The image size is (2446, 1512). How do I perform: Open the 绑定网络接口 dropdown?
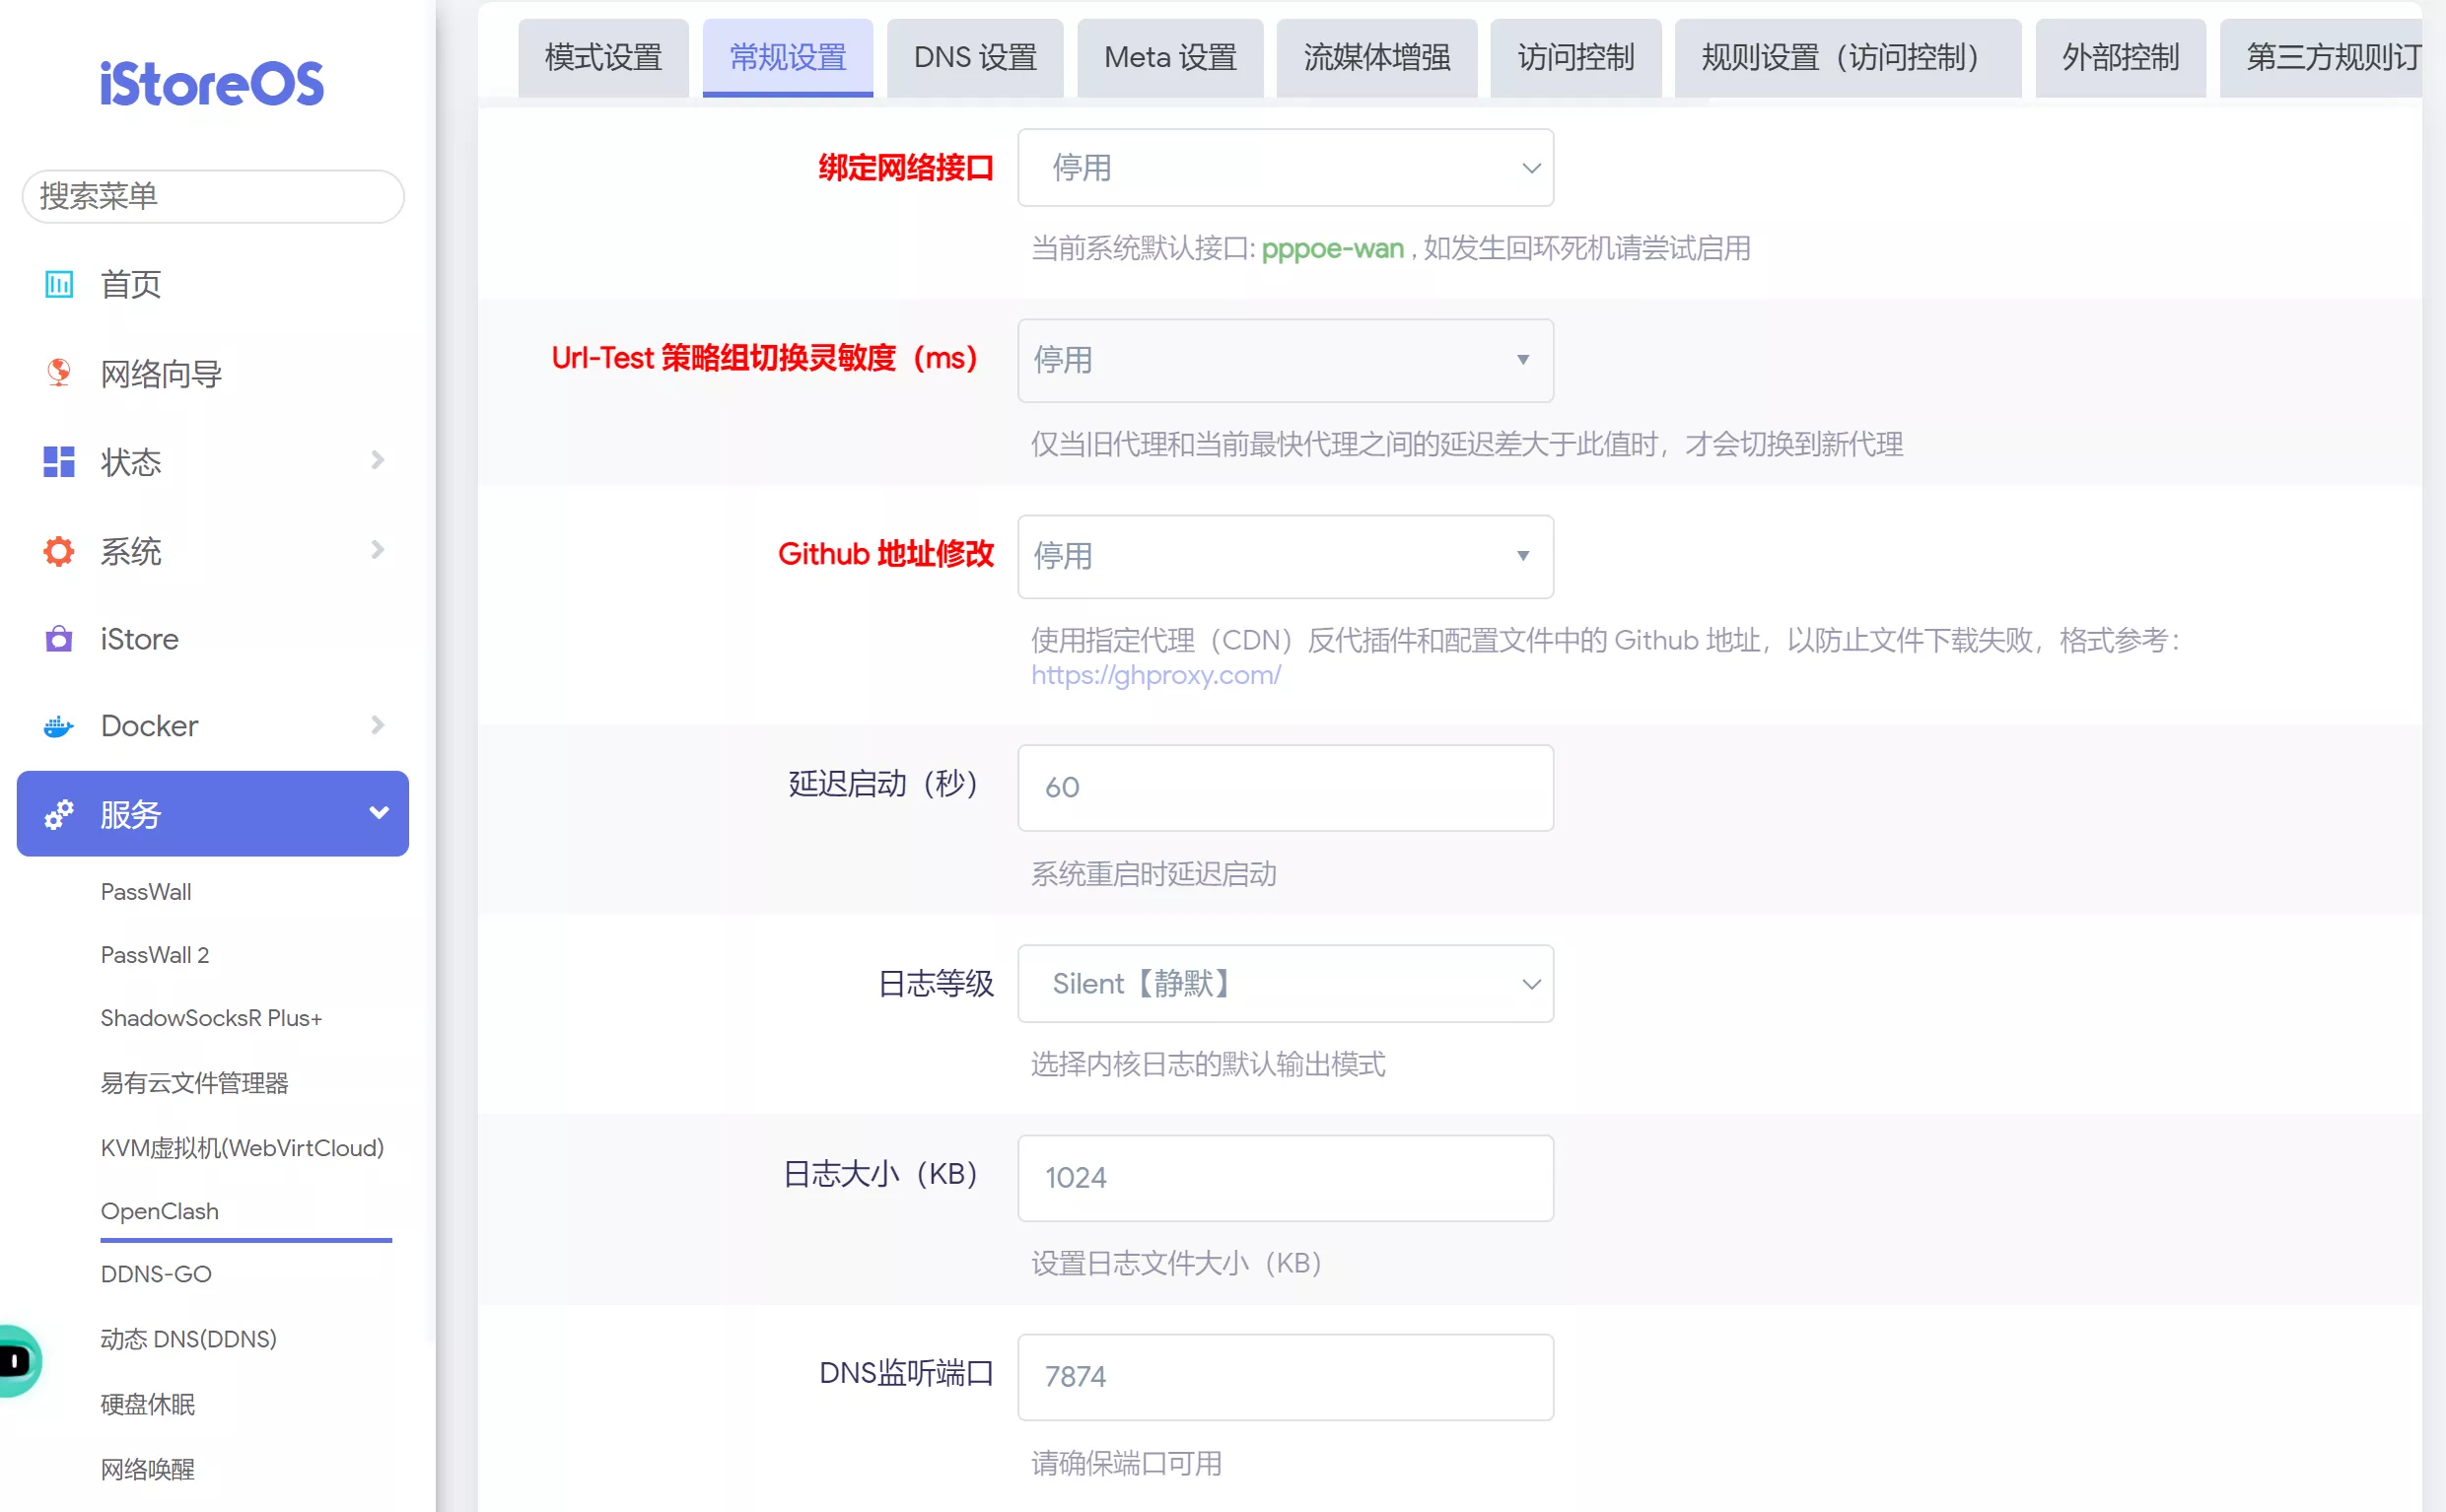(1285, 168)
